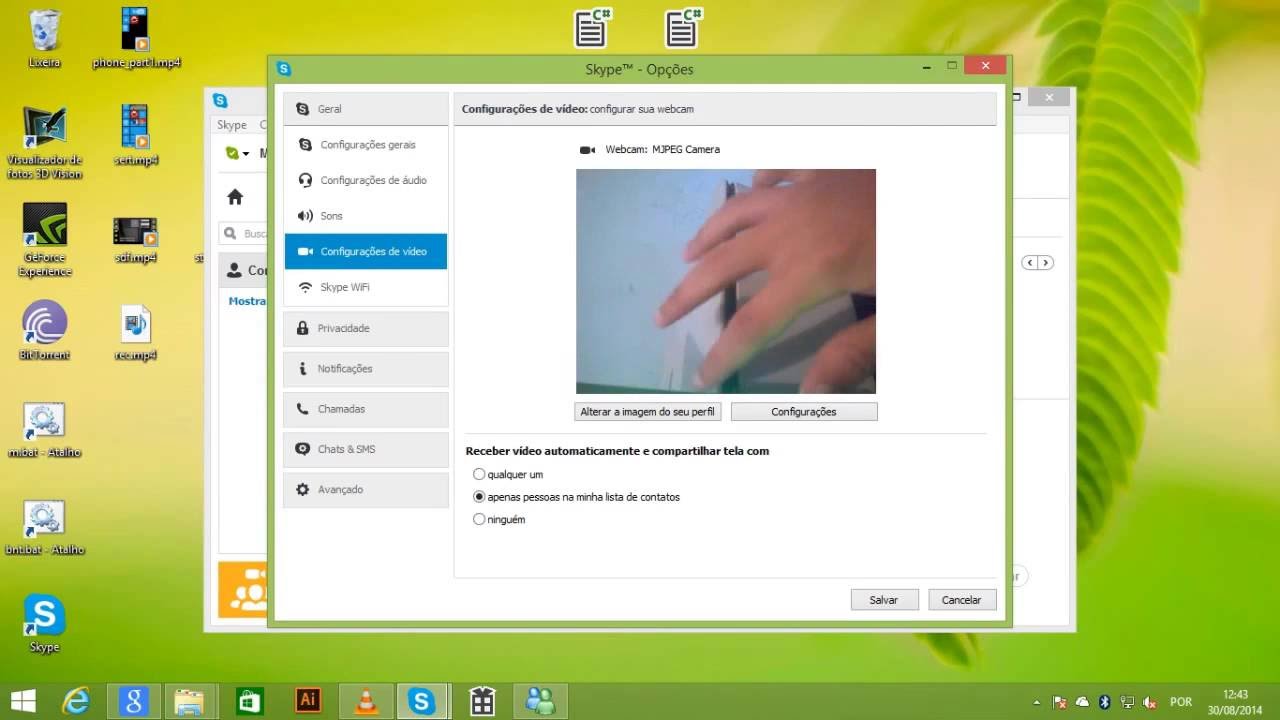Select GeForce Experience desktop shortcut
This screenshot has height=720, width=1280.
coord(45,240)
